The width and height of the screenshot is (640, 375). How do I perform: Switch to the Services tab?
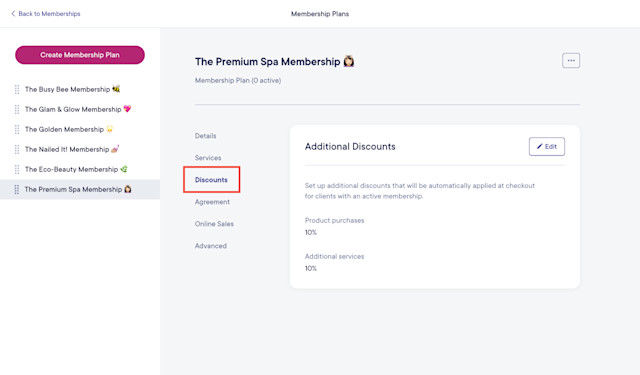click(208, 158)
